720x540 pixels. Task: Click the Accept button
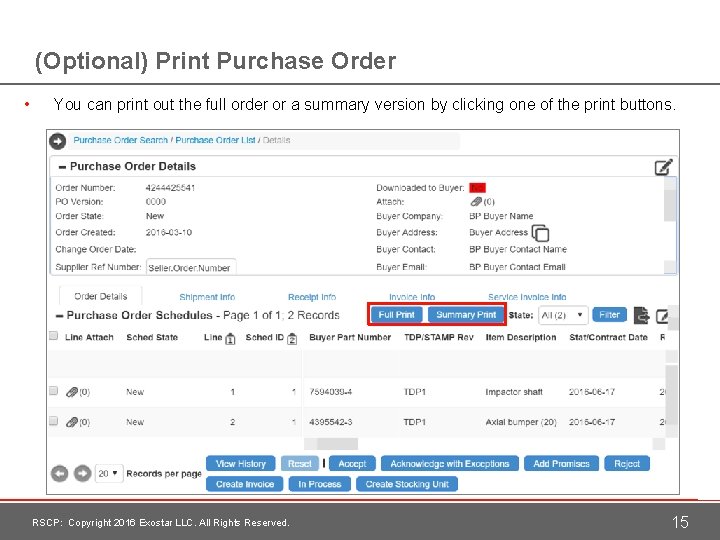click(x=352, y=464)
